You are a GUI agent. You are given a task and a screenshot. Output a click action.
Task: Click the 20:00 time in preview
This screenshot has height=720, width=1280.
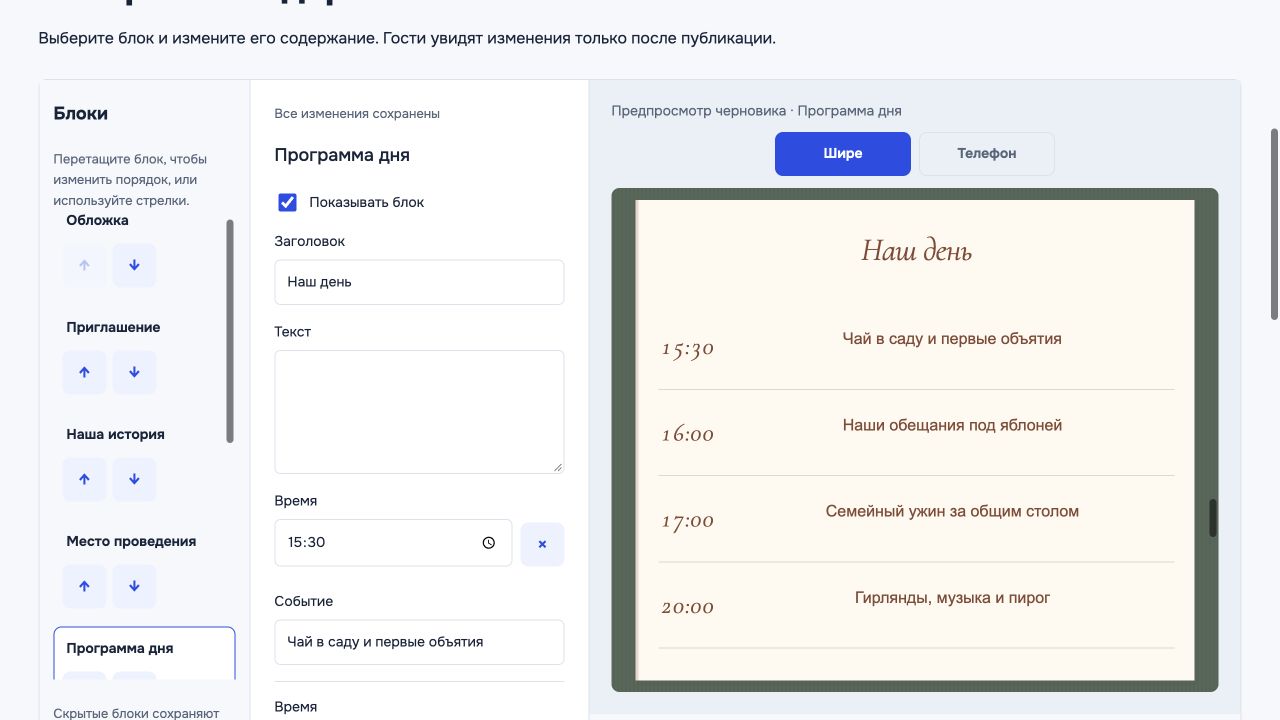tap(688, 607)
